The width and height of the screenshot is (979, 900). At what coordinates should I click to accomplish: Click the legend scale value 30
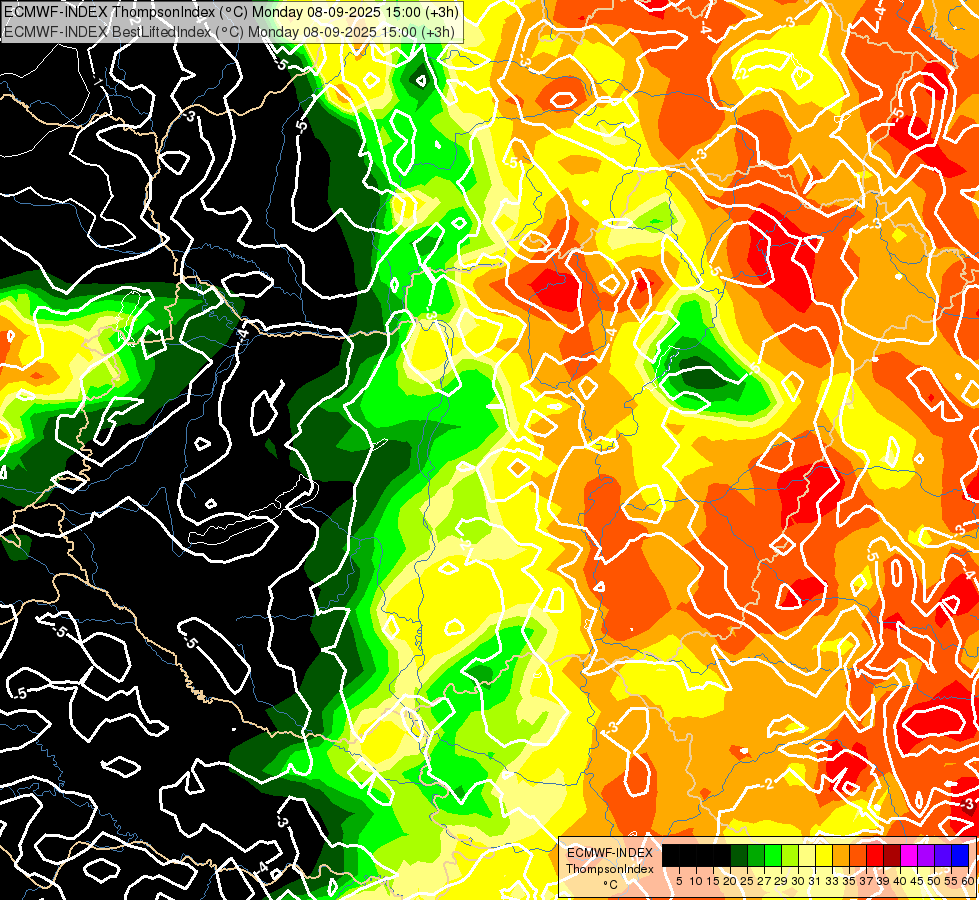tap(798, 881)
